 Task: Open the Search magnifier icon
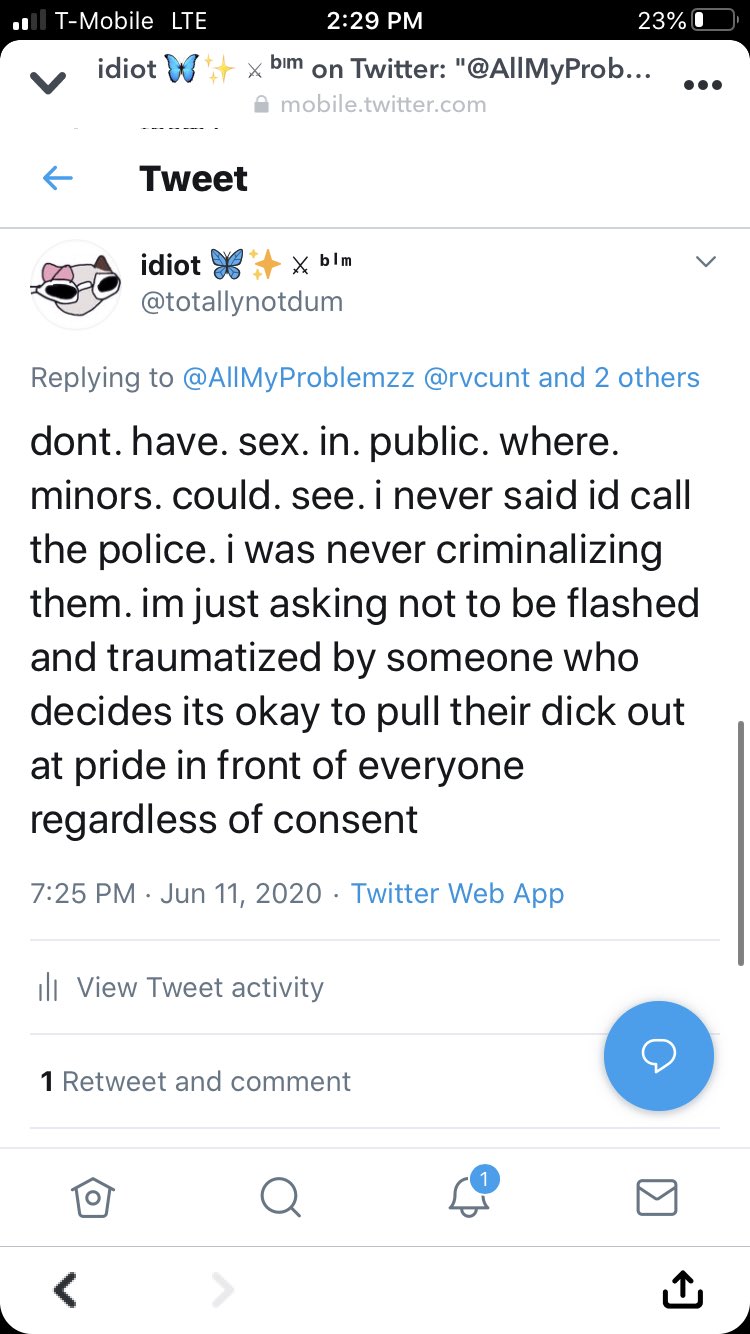coord(279,1196)
